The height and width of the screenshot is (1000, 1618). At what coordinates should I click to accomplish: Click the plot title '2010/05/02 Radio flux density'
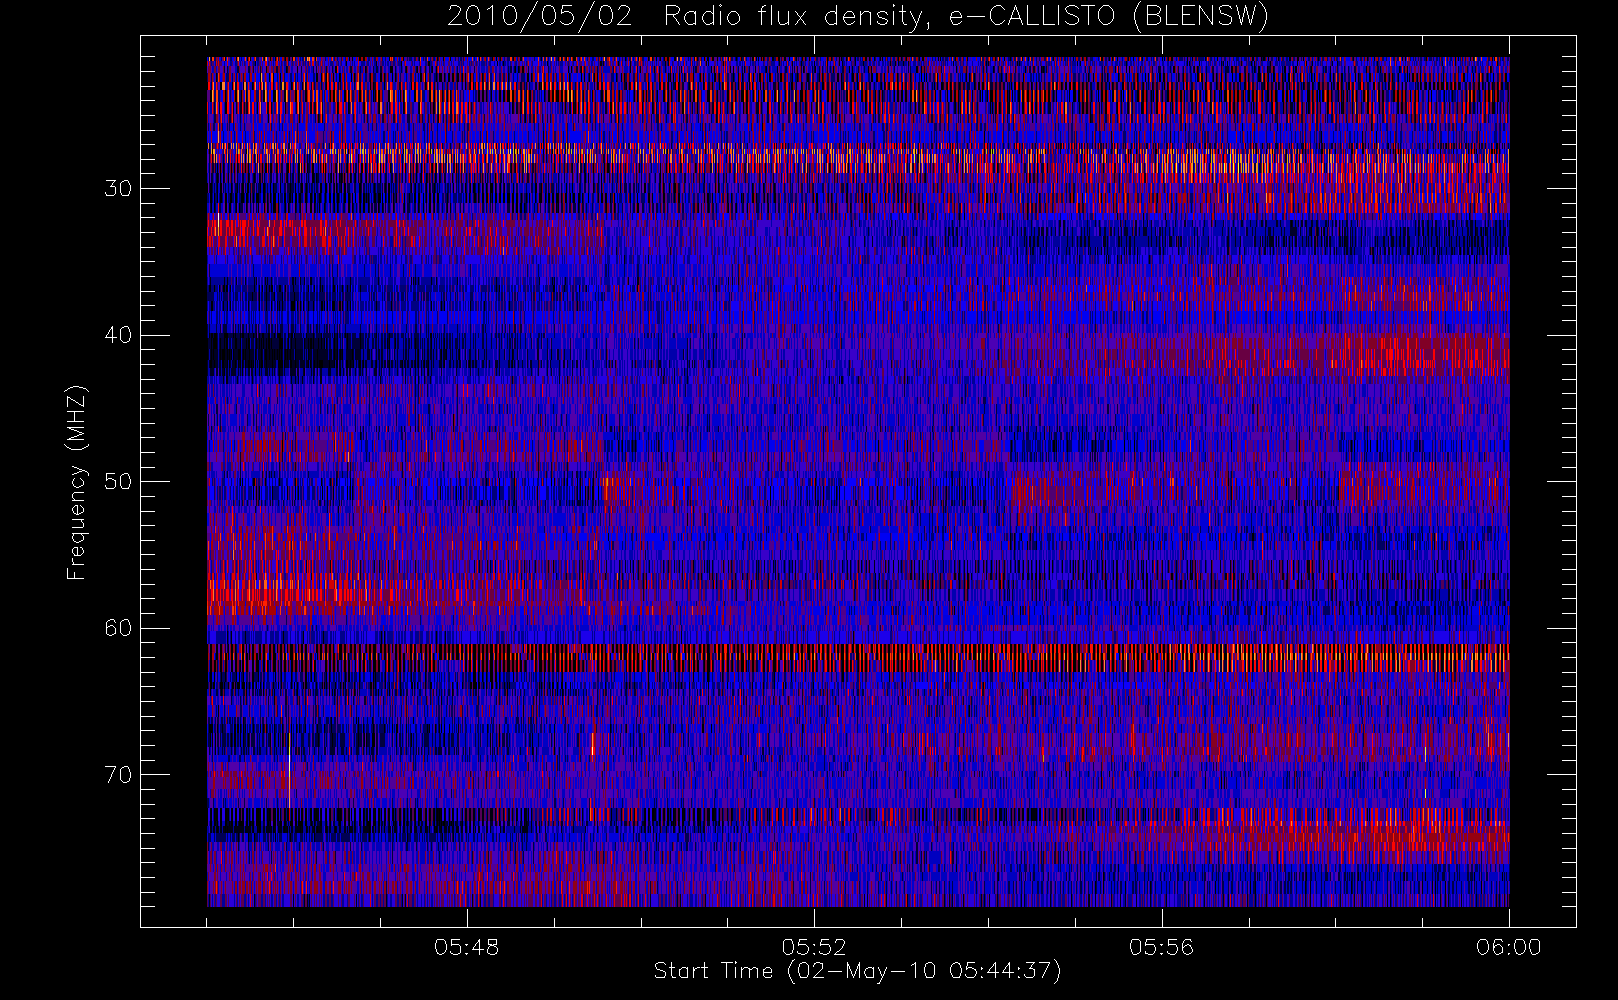pos(858,16)
